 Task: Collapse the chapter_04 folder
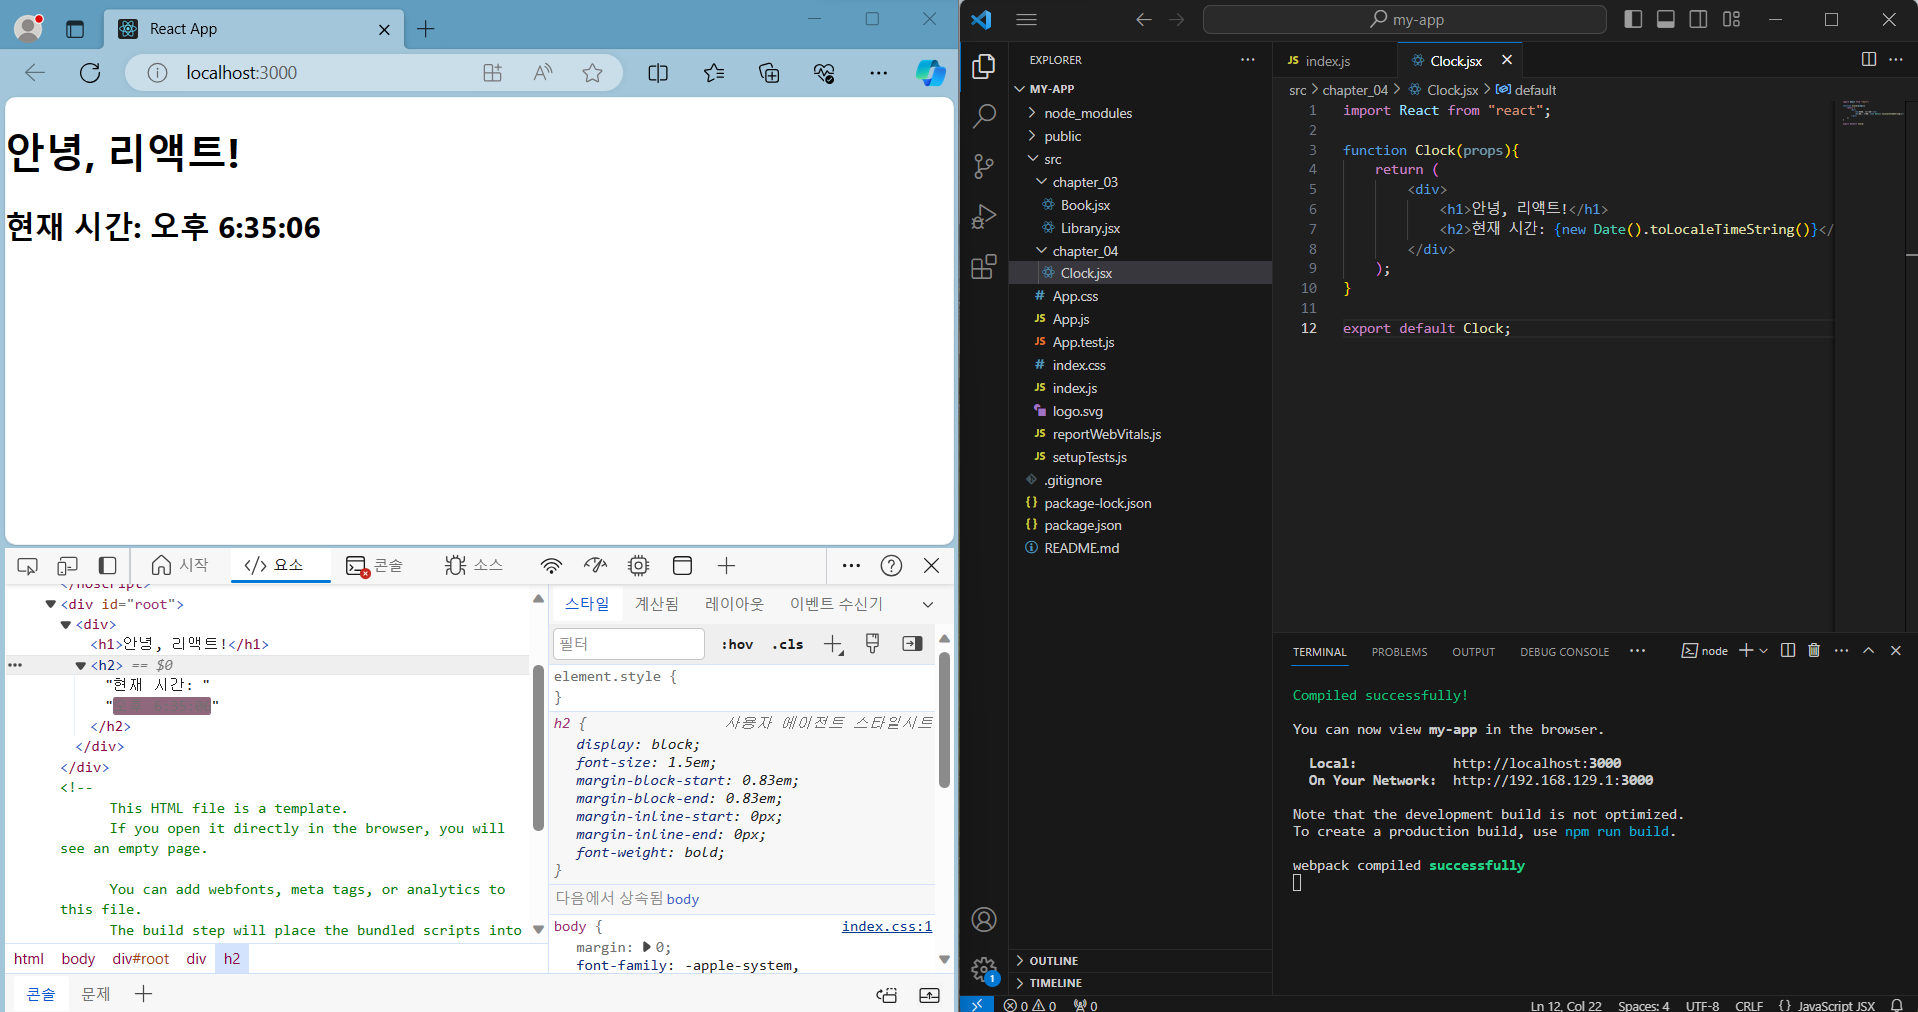[1084, 251]
